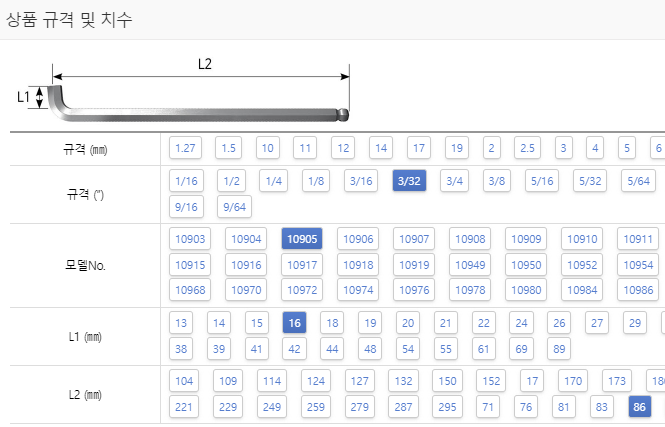
Task: Select L1 length 13 mm
Action: pyautogui.click(x=181, y=323)
